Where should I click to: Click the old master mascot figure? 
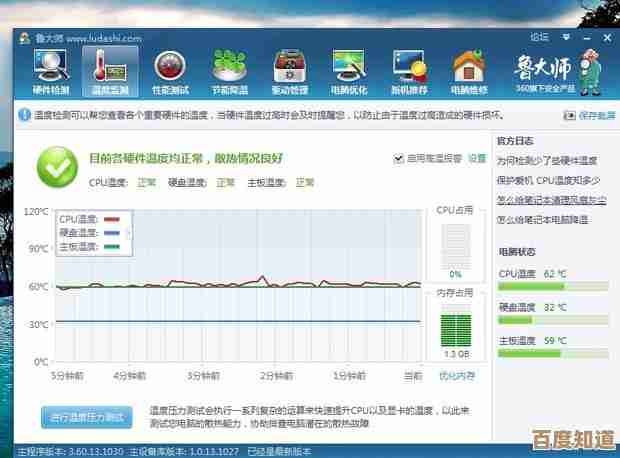[590, 72]
